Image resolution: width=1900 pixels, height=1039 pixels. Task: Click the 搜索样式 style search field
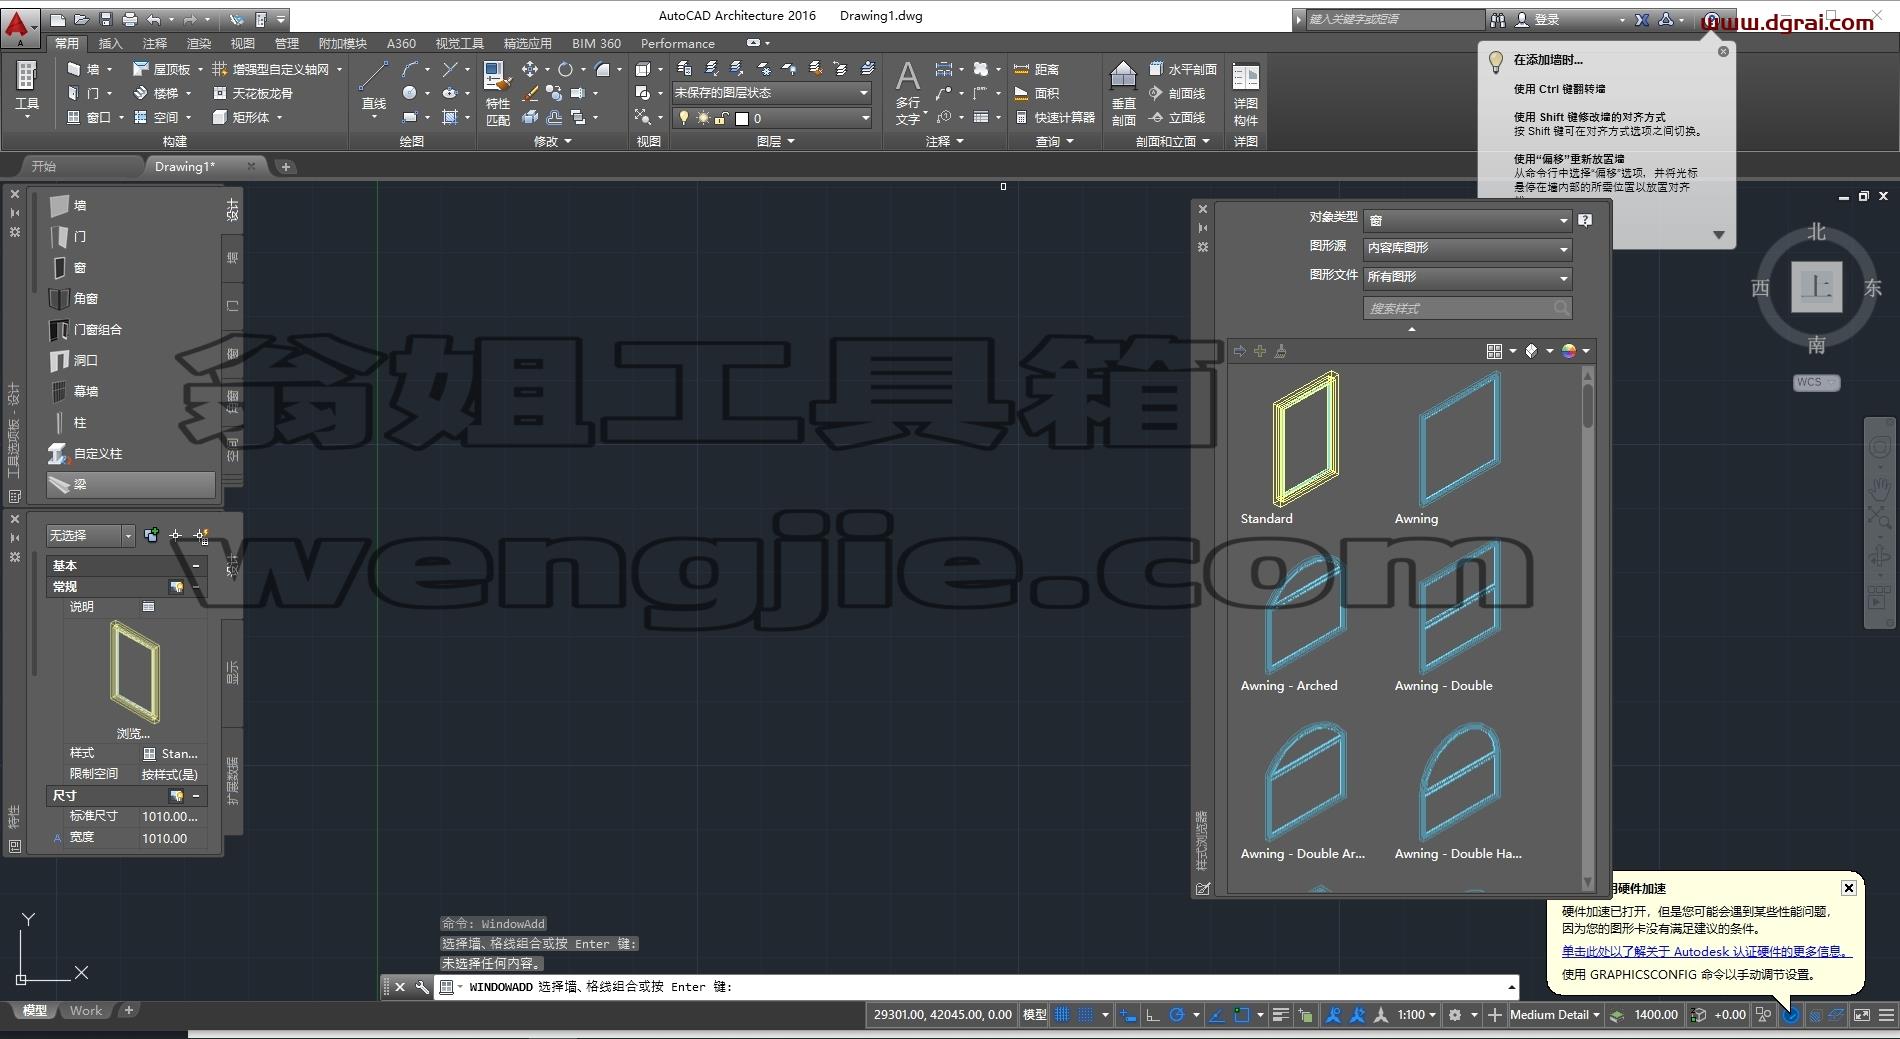tap(1467, 308)
